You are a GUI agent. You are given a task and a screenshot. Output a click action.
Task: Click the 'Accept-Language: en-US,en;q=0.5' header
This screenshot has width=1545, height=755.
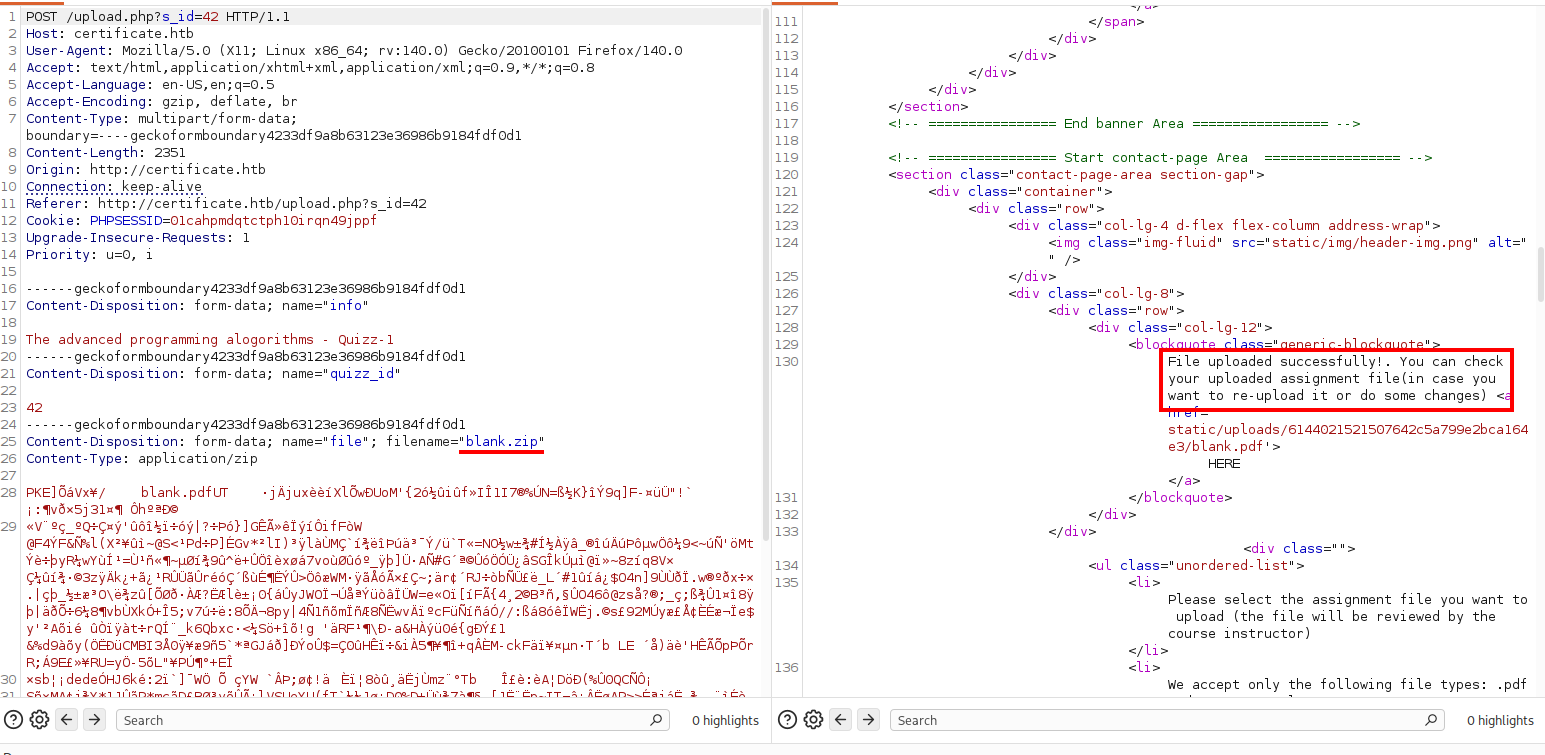150,85
